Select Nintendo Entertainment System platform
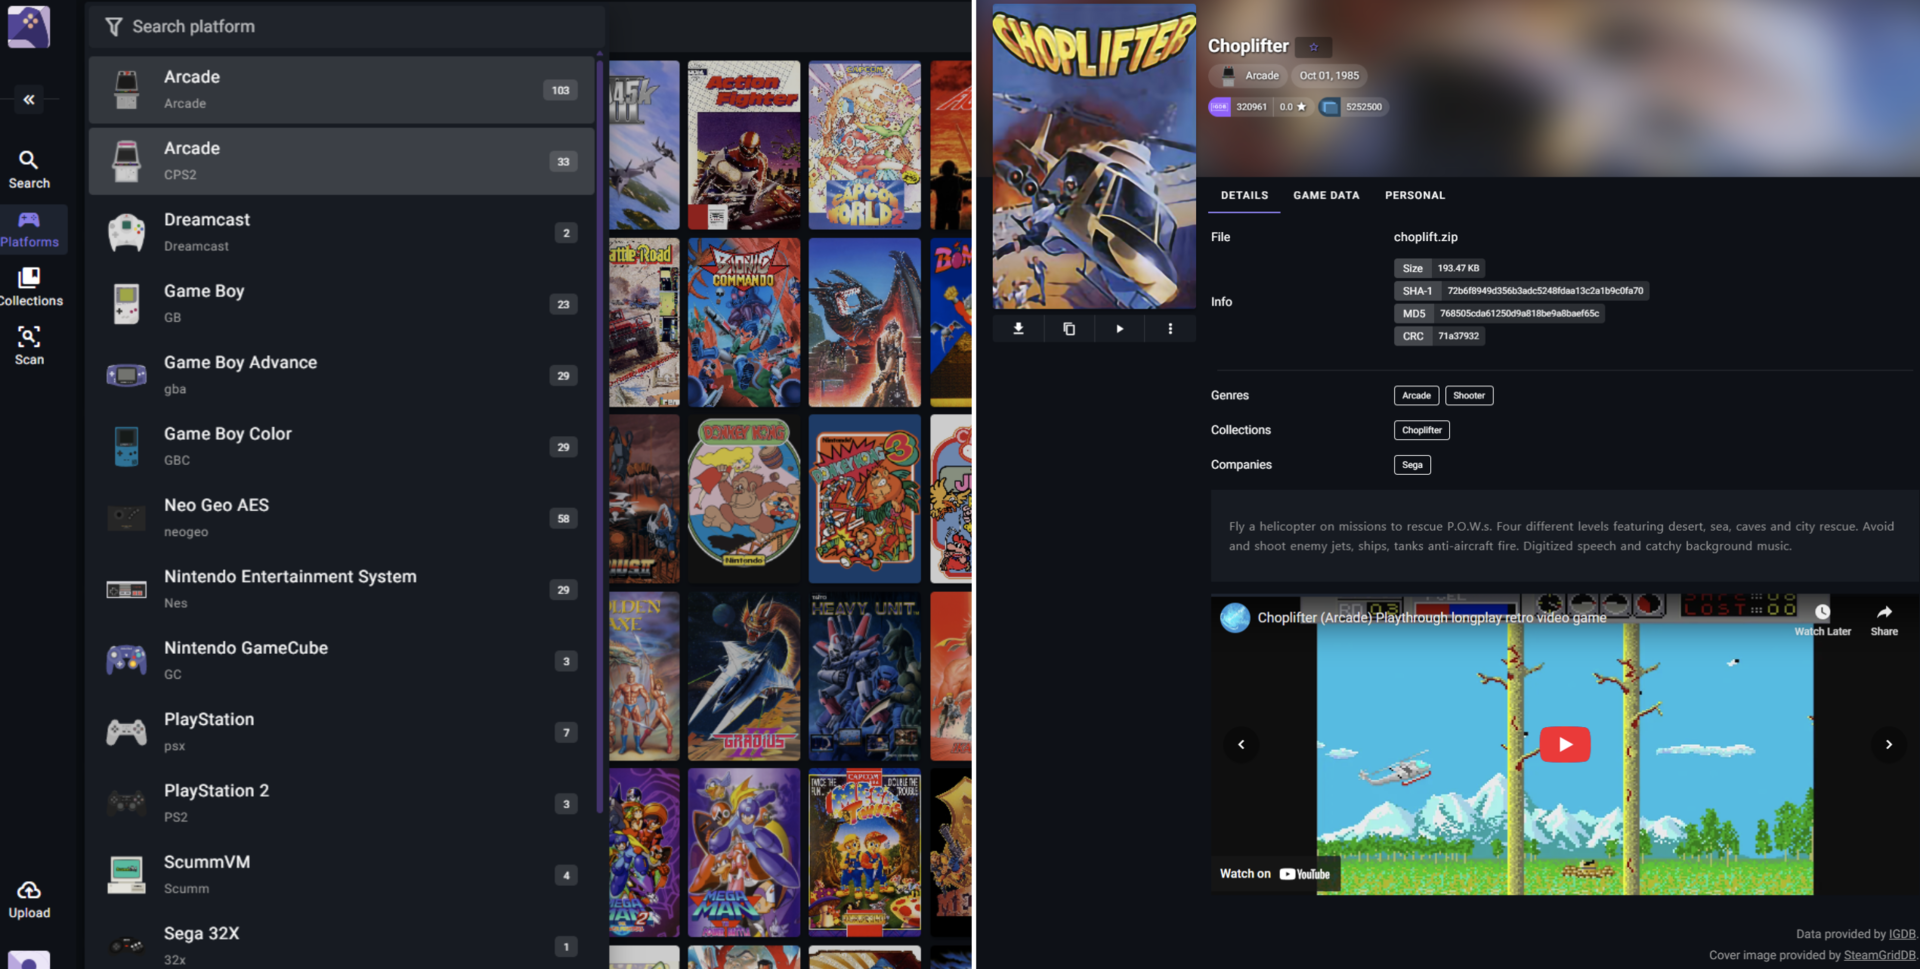 point(341,589)
